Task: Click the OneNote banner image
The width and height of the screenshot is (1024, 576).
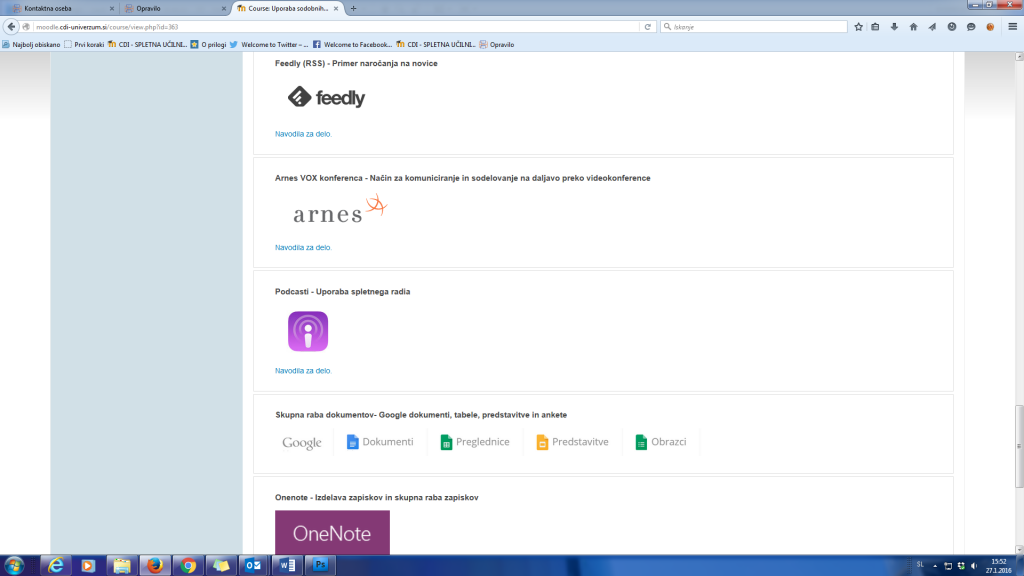Action: [x=332, y=532]
